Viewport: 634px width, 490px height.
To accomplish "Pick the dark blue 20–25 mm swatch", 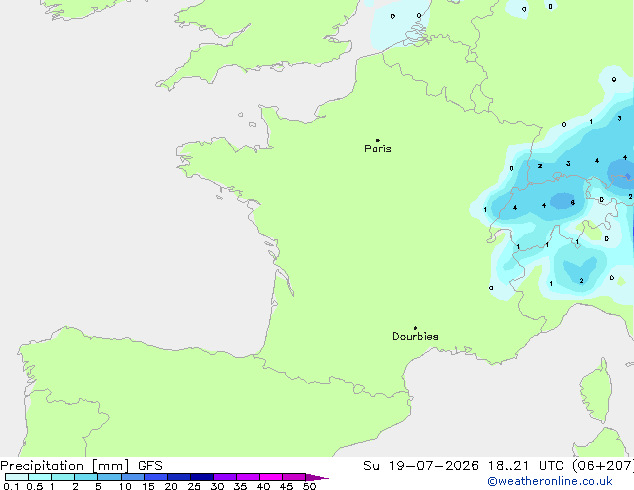I will (179, 477).
